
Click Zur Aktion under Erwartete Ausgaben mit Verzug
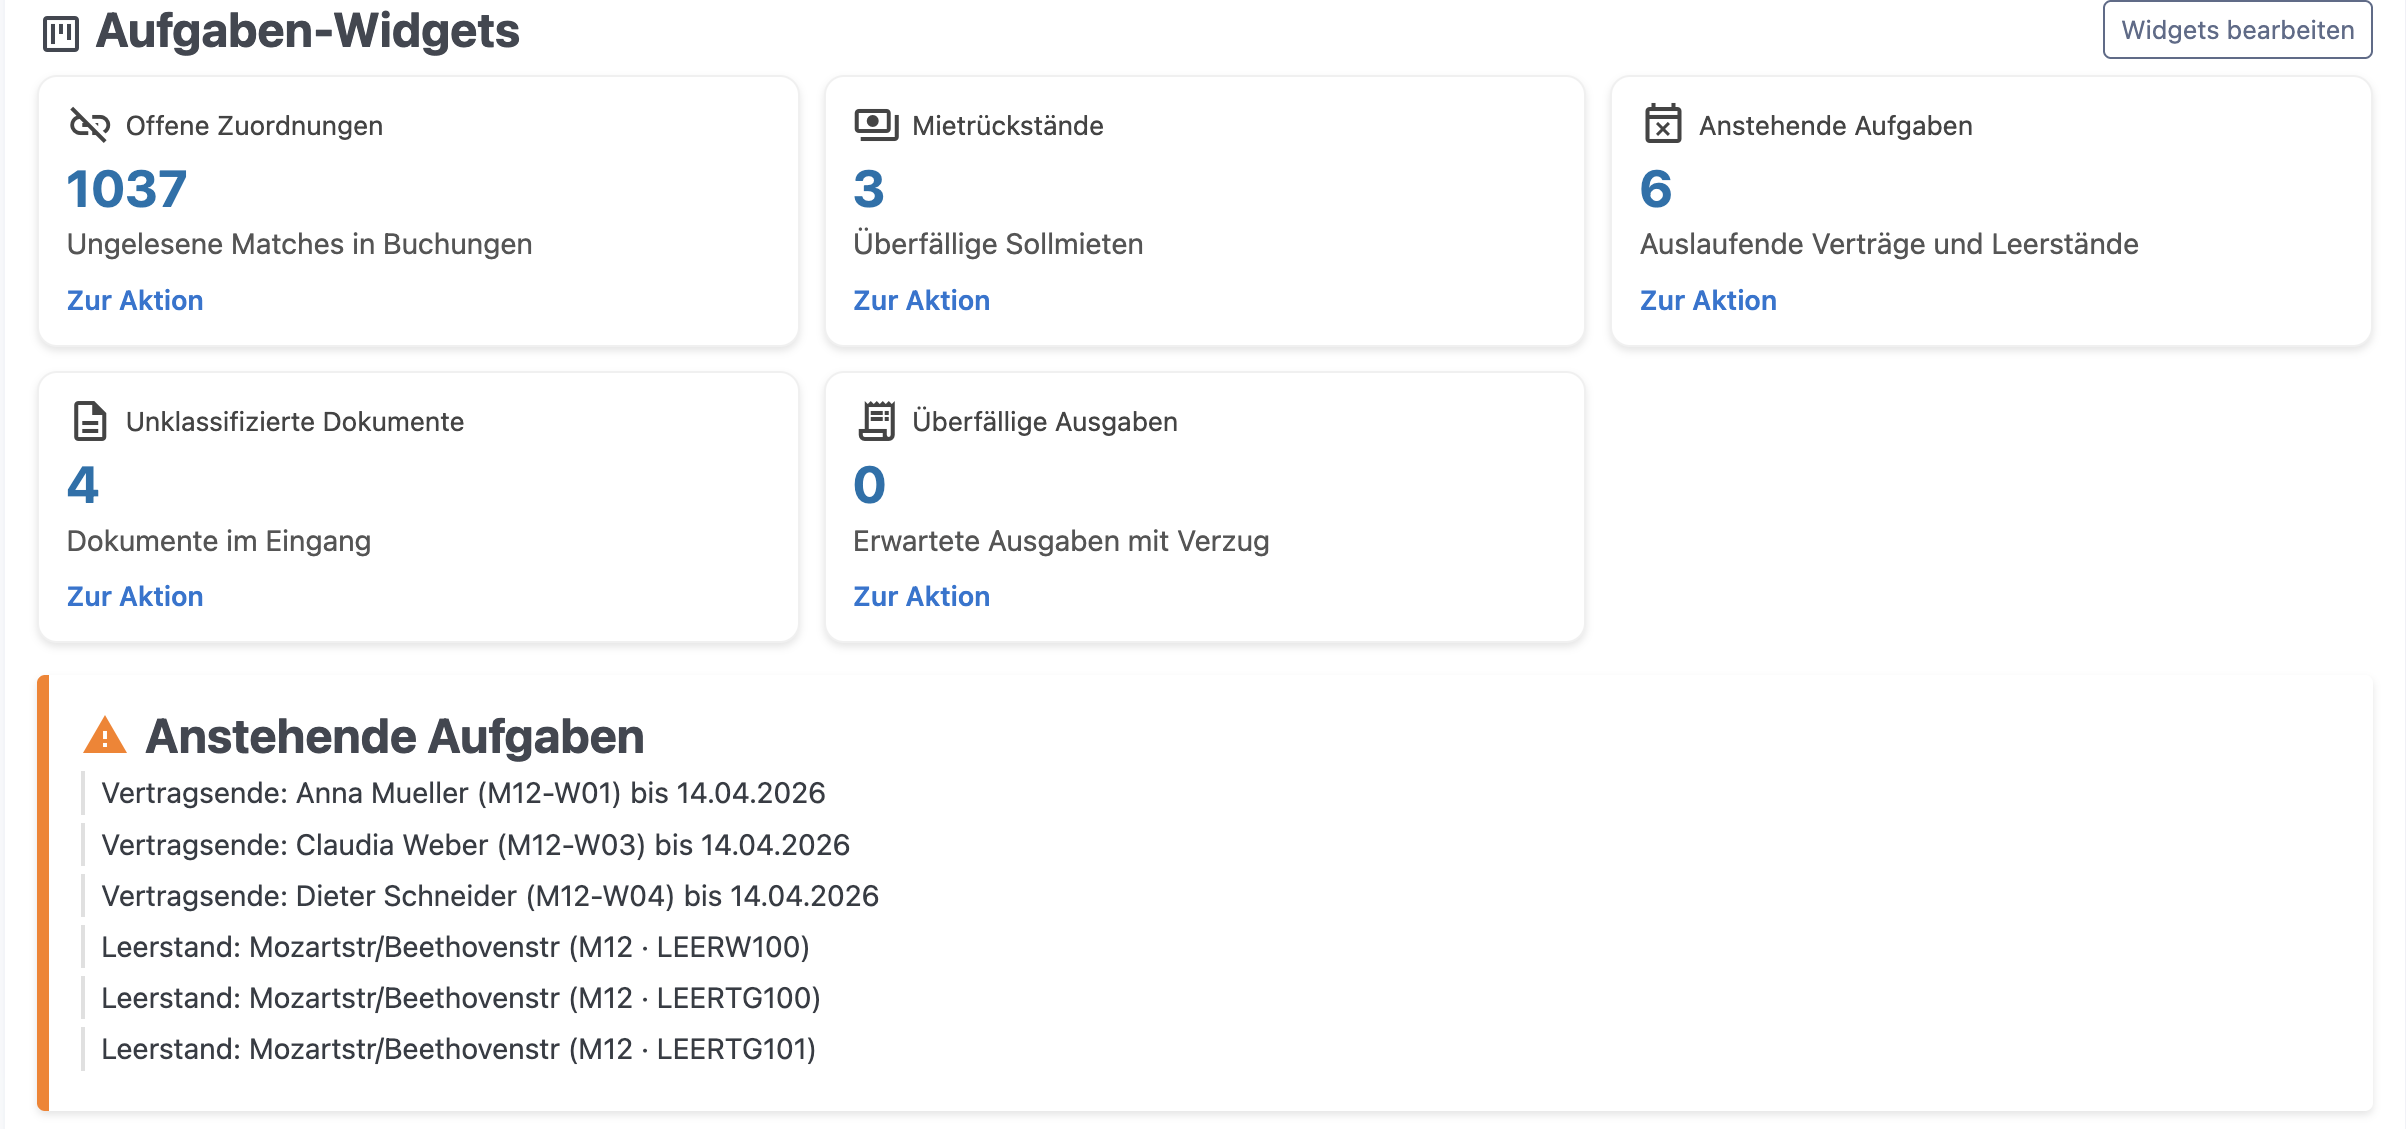(x=921, y=596)
